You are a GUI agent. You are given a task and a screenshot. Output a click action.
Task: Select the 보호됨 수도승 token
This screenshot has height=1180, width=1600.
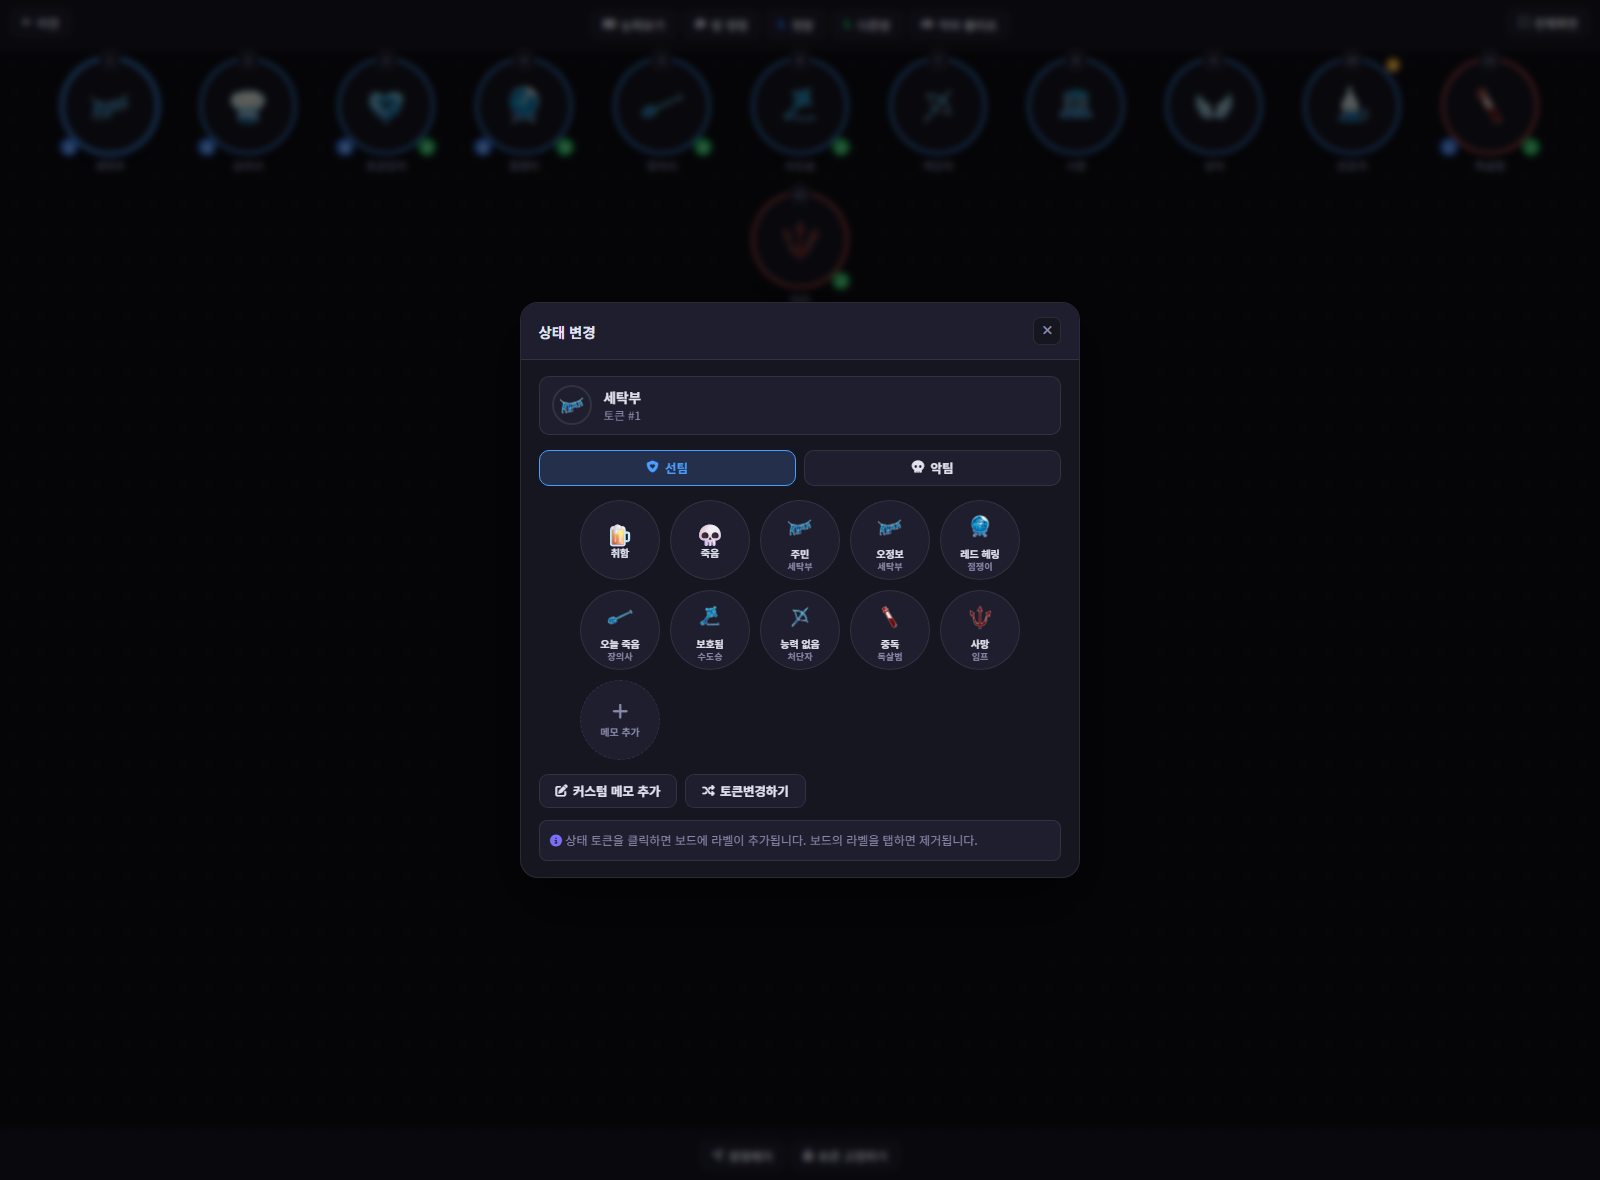coord(710,630)
